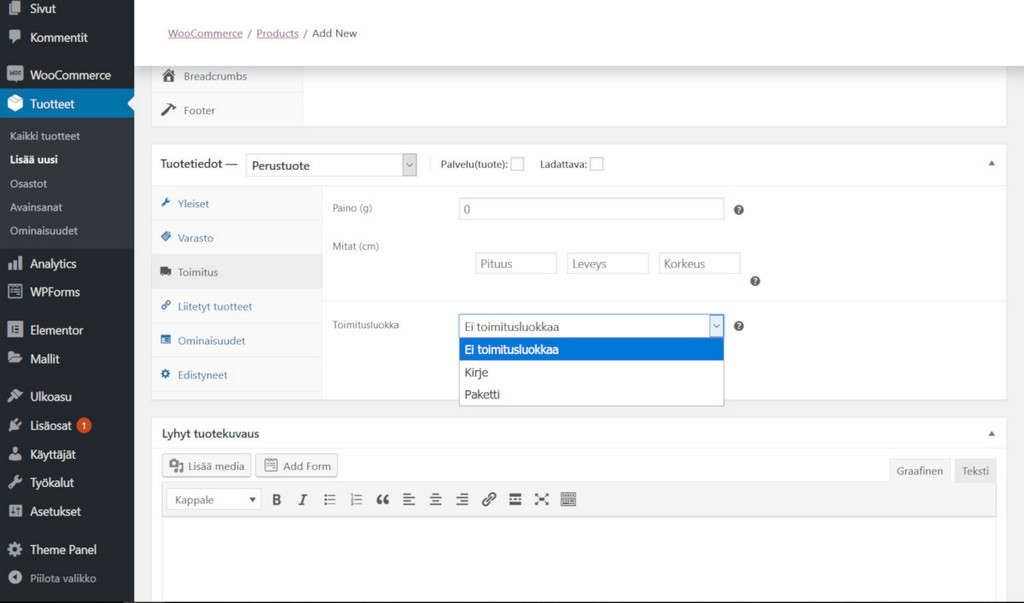Click the insert link icon
This screenshot has height=603, width=1024.
488,500
